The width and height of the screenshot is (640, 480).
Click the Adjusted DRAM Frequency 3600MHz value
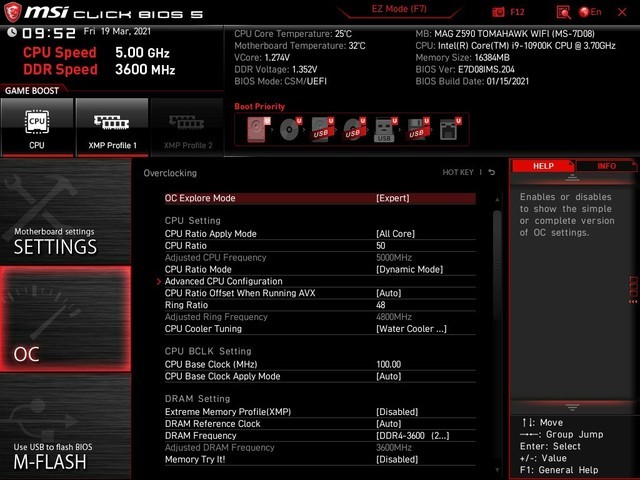tap(394, 447)
